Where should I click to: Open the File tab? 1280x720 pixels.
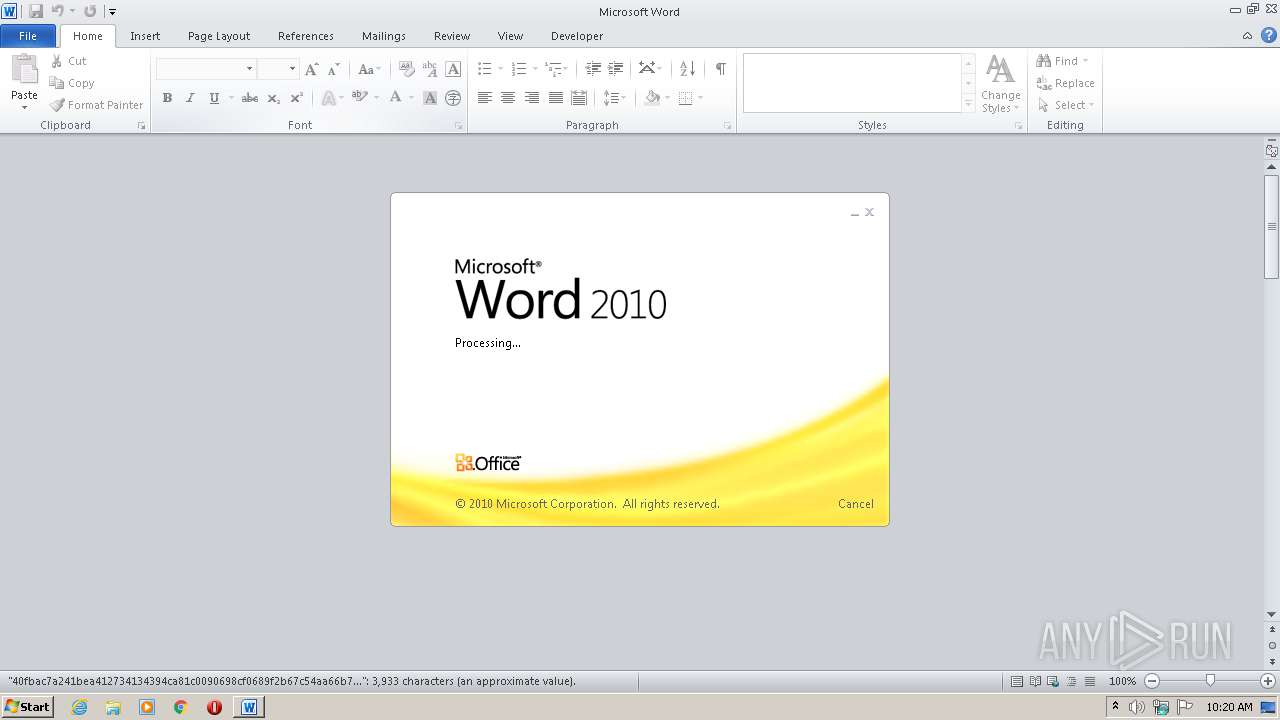(28, 36)
